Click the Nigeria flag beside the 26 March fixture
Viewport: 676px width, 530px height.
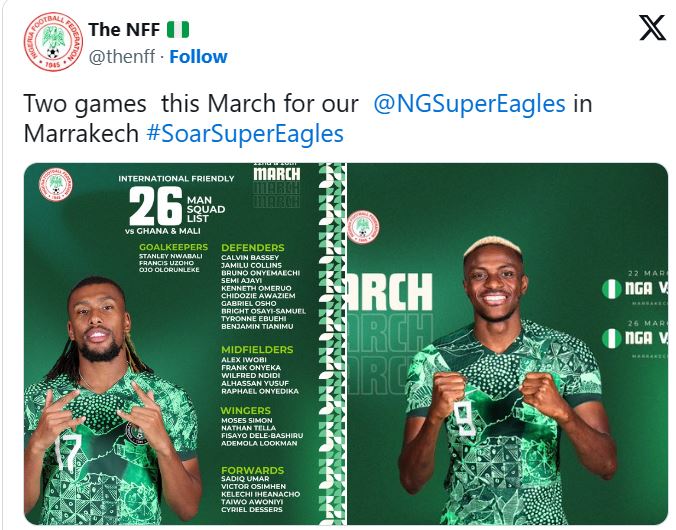tap(609, 337)
